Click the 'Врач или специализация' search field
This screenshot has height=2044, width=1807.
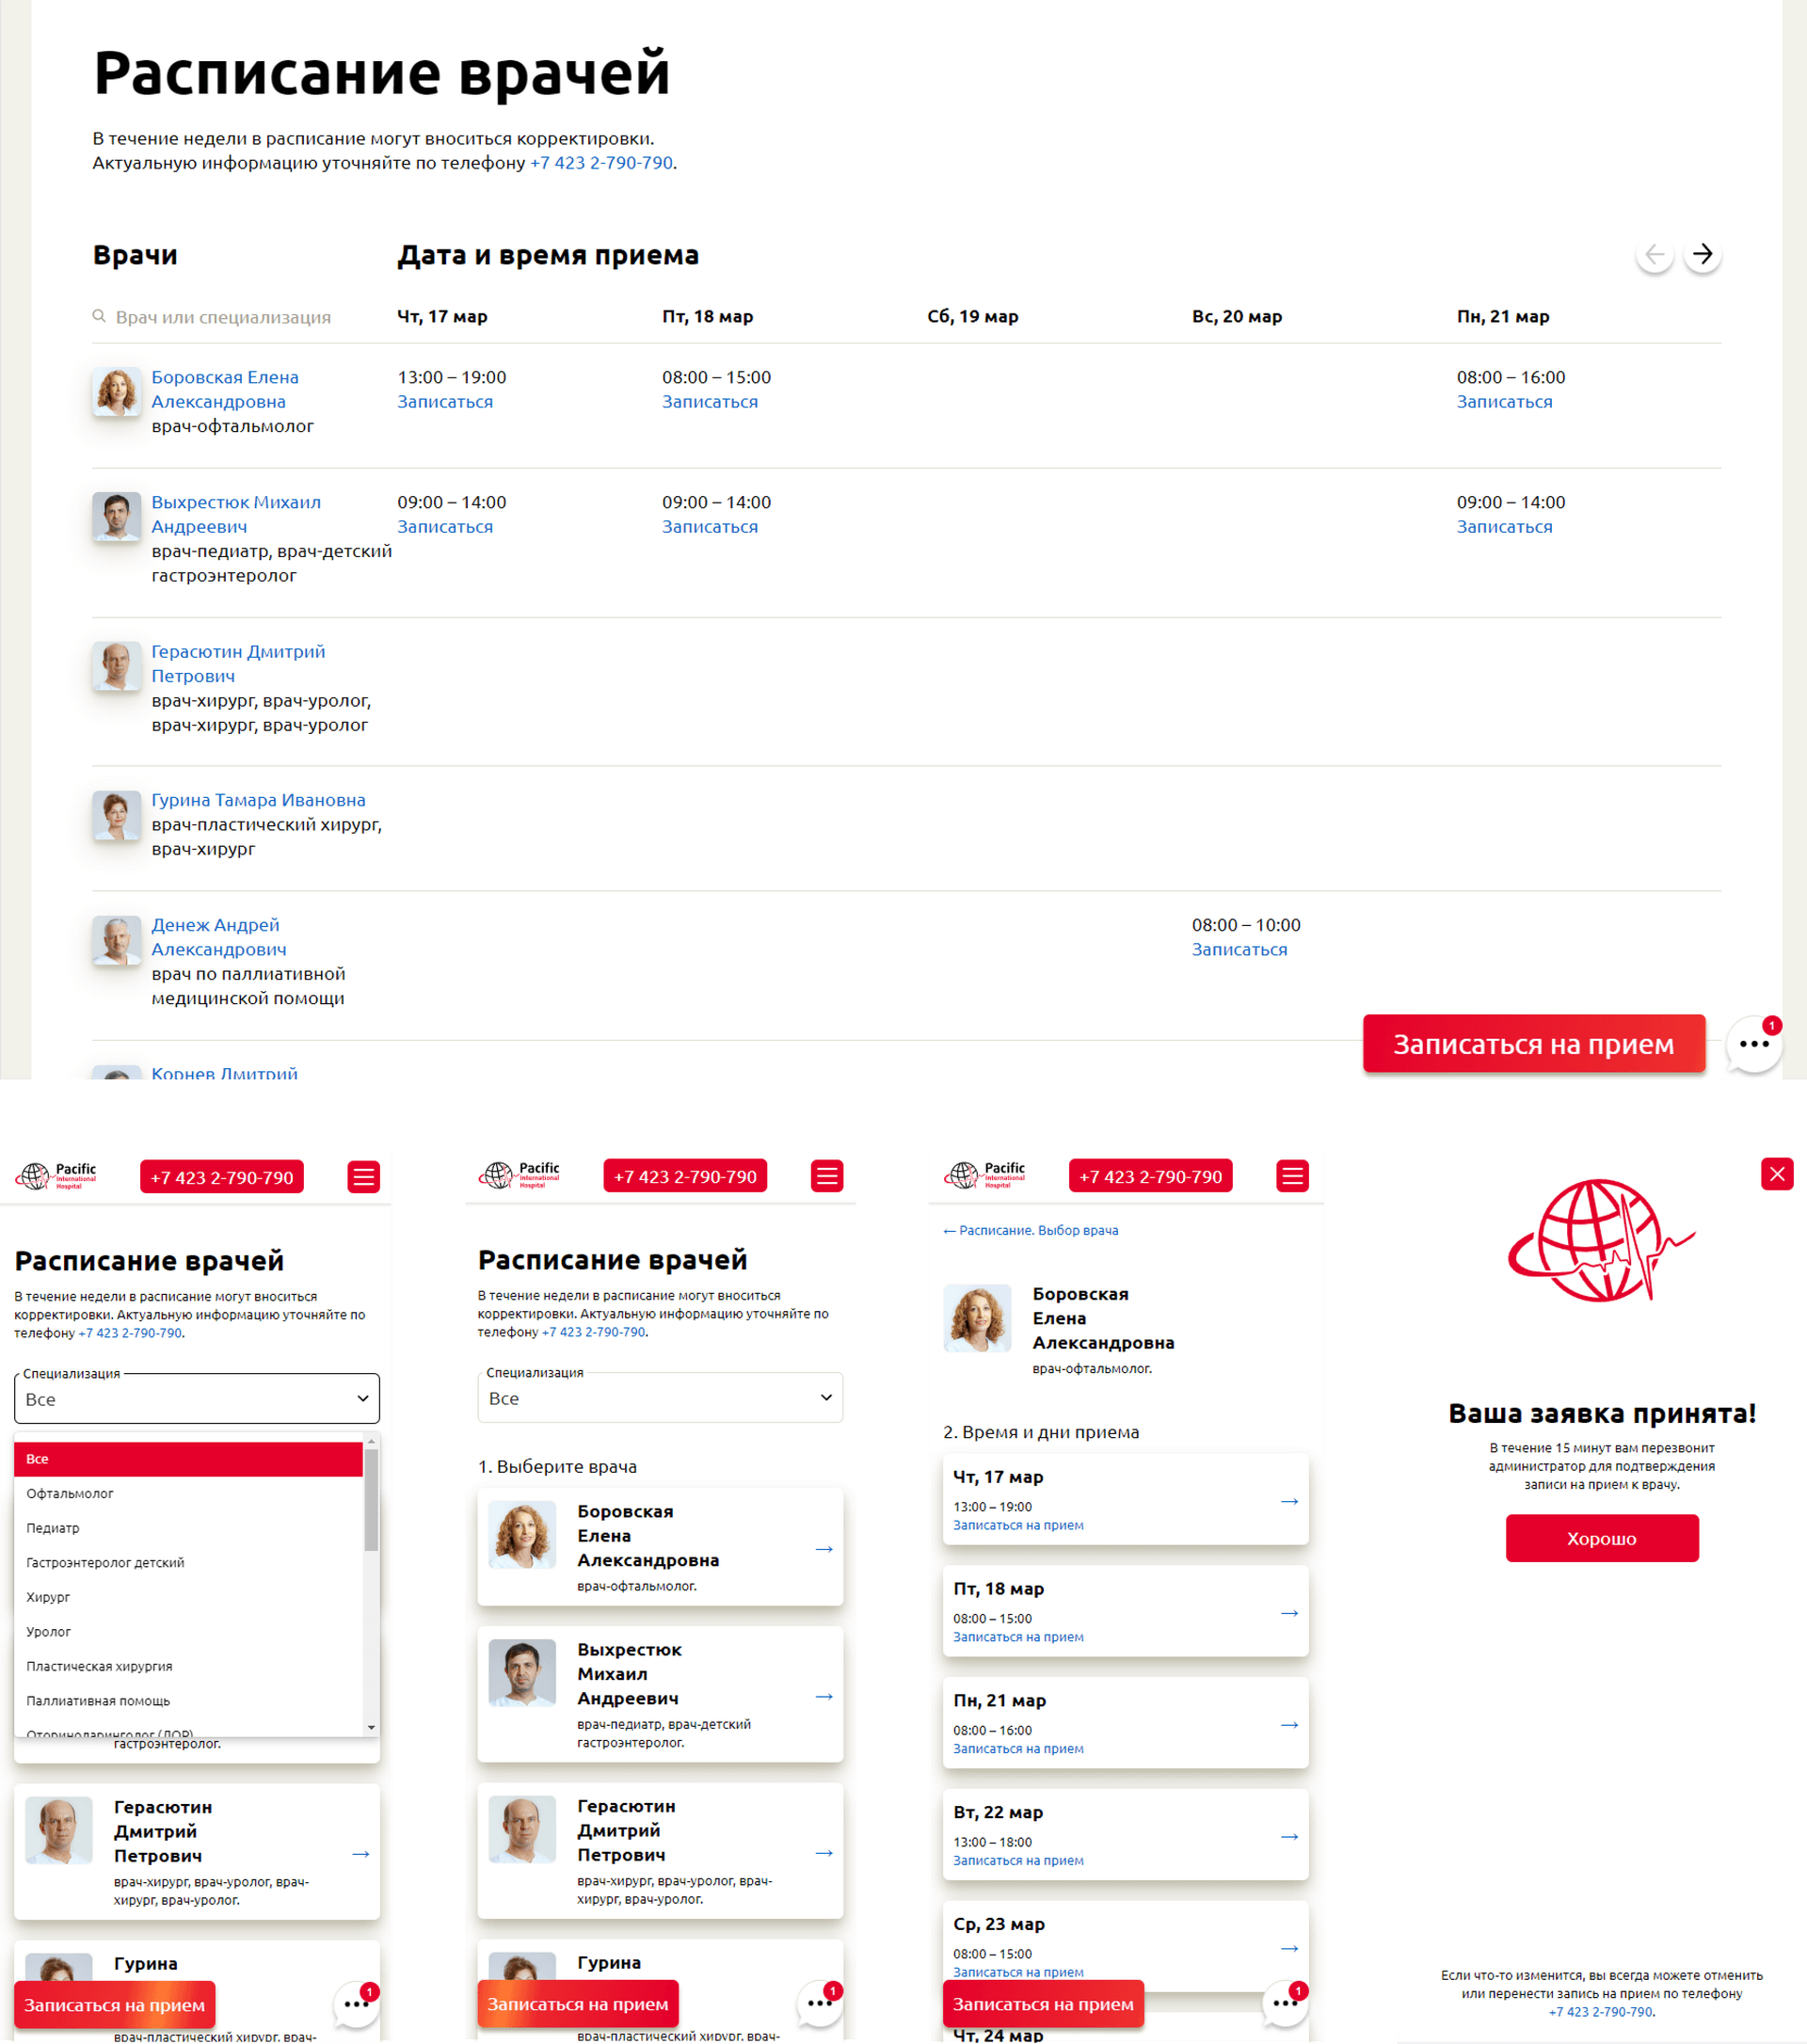coord(223,317)
